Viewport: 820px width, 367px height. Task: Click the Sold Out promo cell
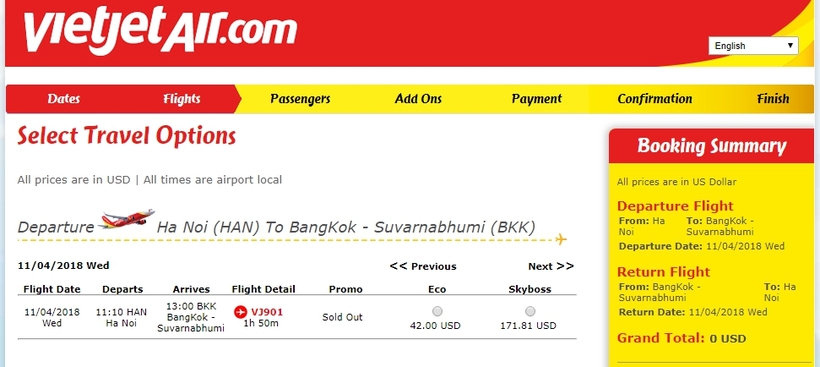[x=343, y=317]
